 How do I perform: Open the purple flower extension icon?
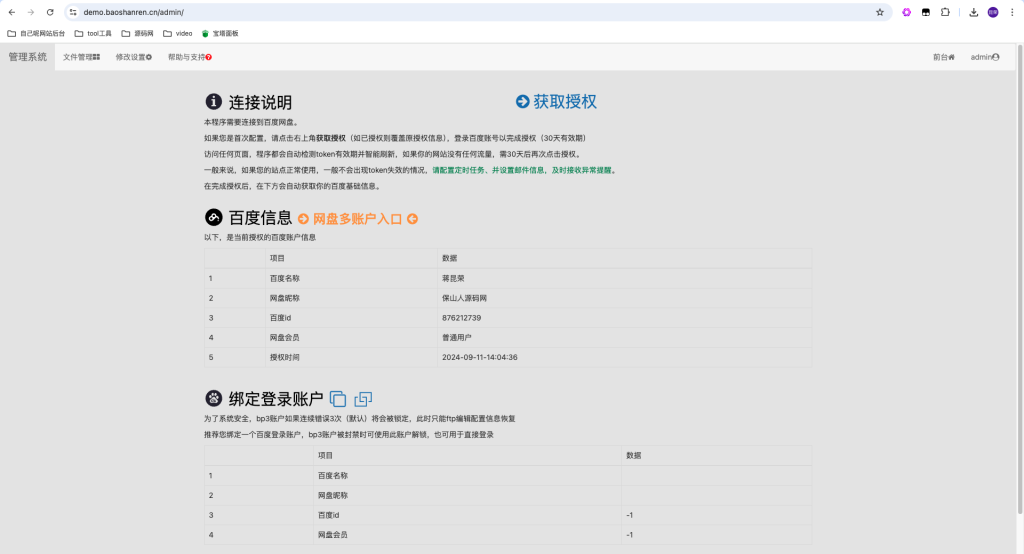coord(906,12)
